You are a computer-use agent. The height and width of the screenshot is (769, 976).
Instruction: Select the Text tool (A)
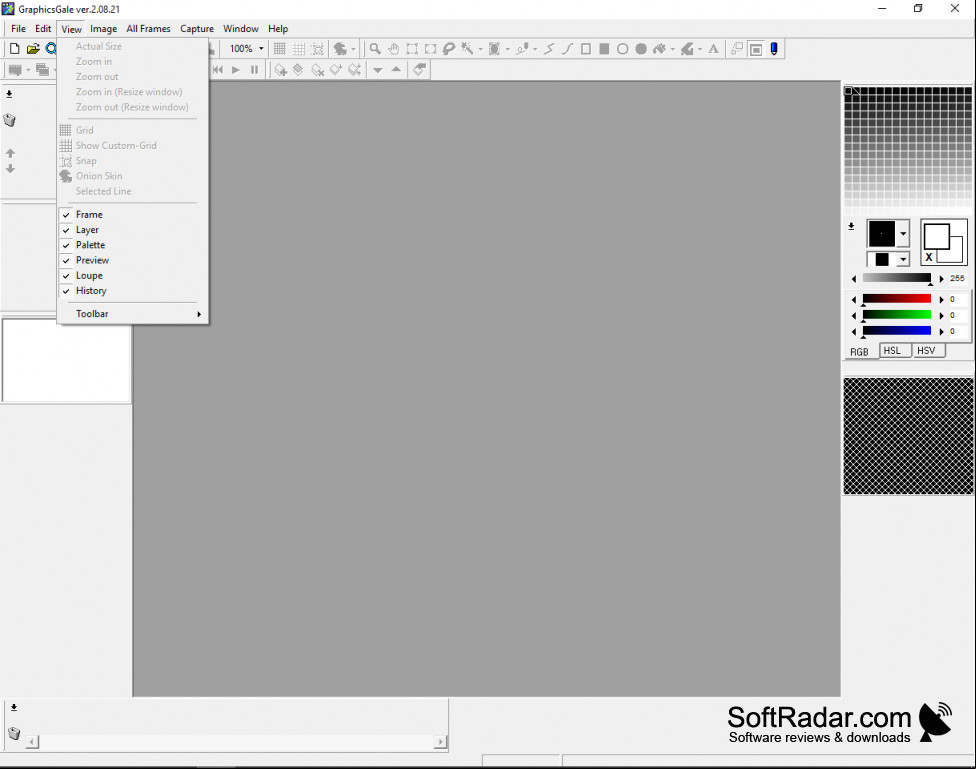(713, 49)
